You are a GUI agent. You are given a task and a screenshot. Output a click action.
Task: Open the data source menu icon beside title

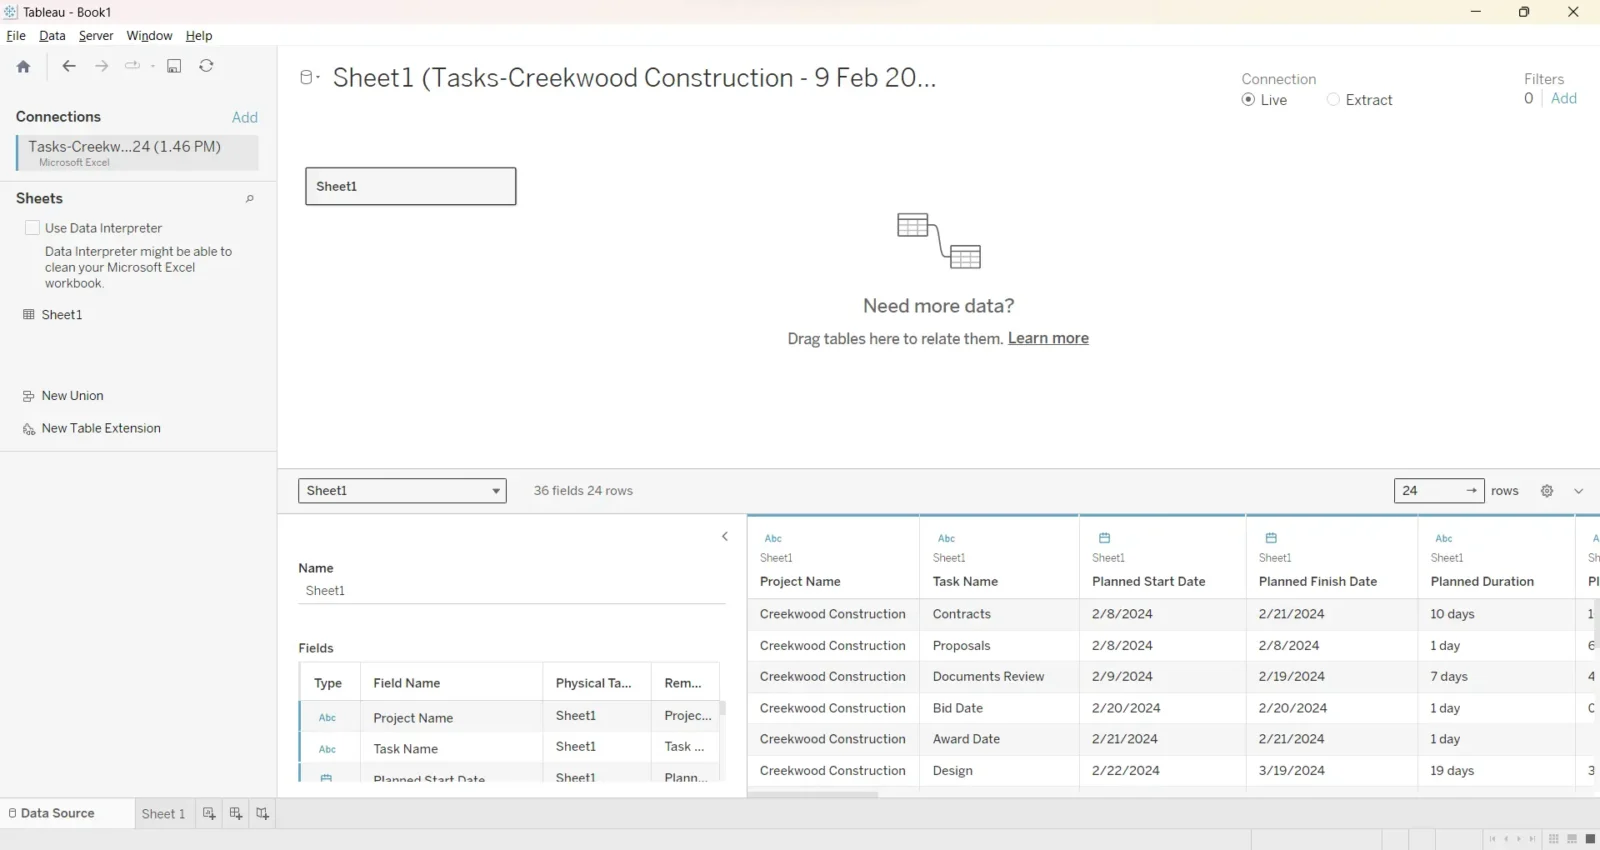point(309,77)
